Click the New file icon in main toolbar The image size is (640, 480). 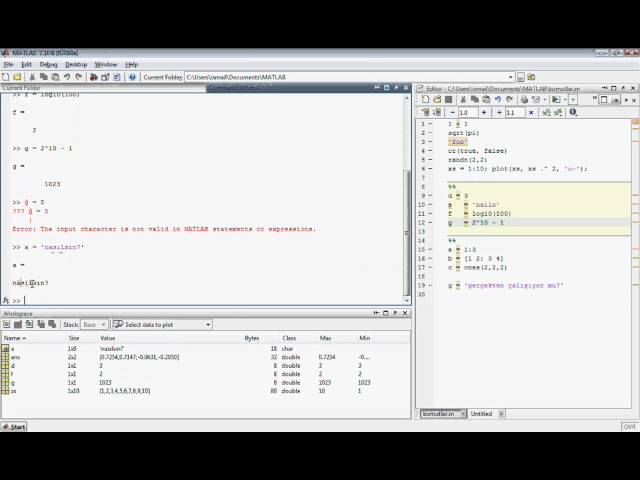6,77
